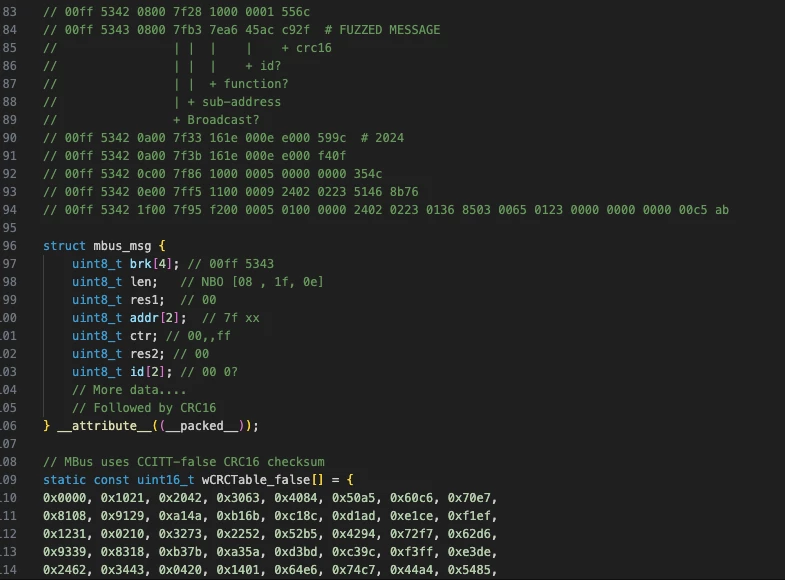The image size is (785, 580).
Task: Click the static keyword before const
Action: tap(64, 480)
